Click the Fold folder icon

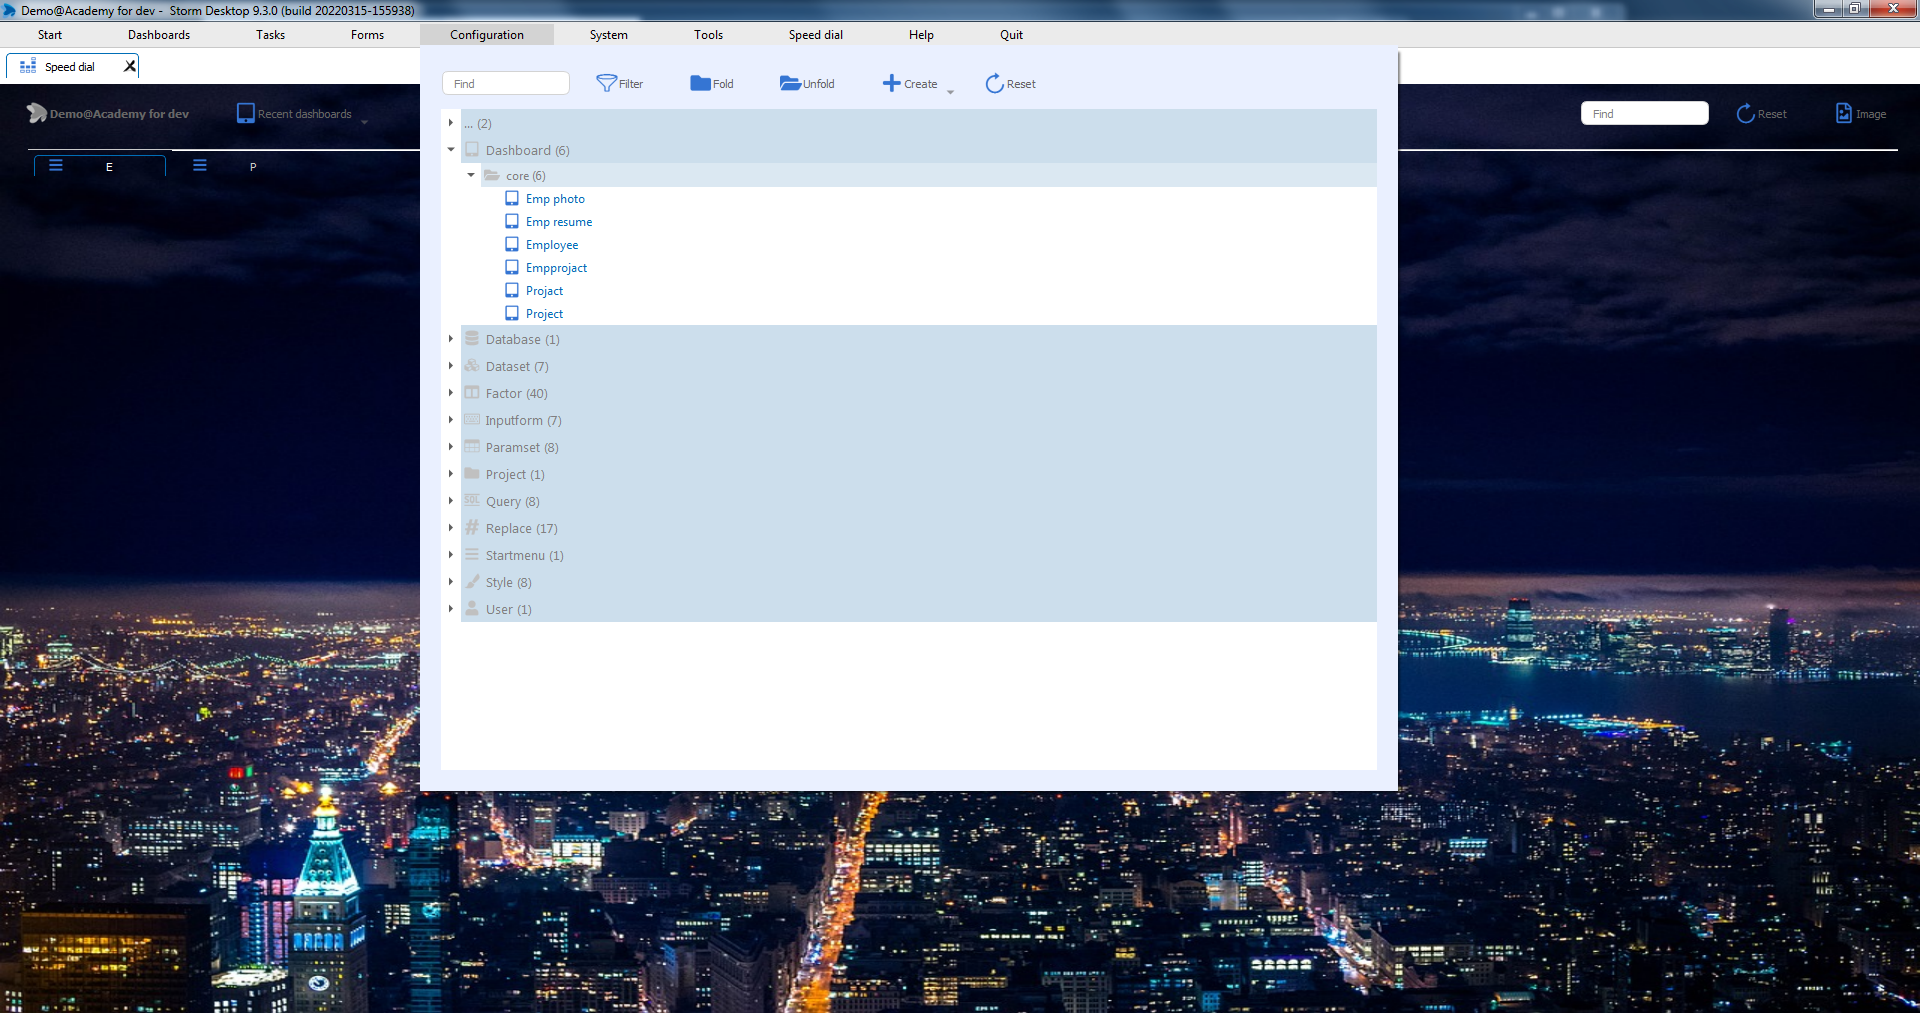(x=700, y=83)
